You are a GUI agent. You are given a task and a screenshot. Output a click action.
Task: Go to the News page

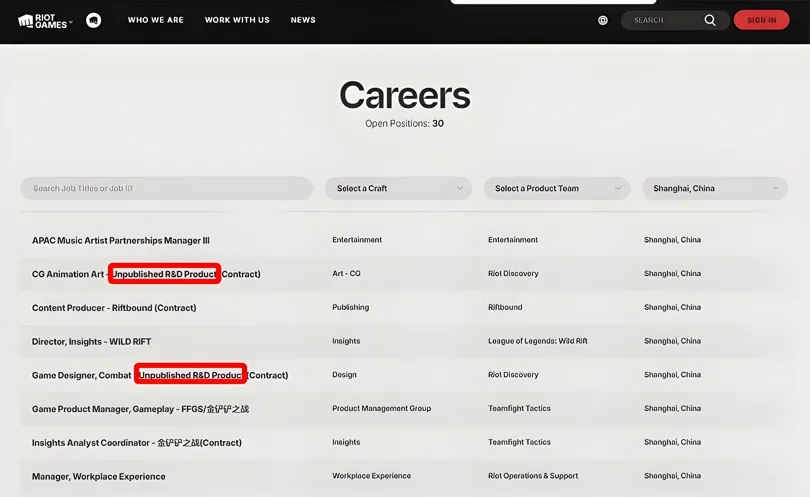pyautogui.click(x=303, y=20)
